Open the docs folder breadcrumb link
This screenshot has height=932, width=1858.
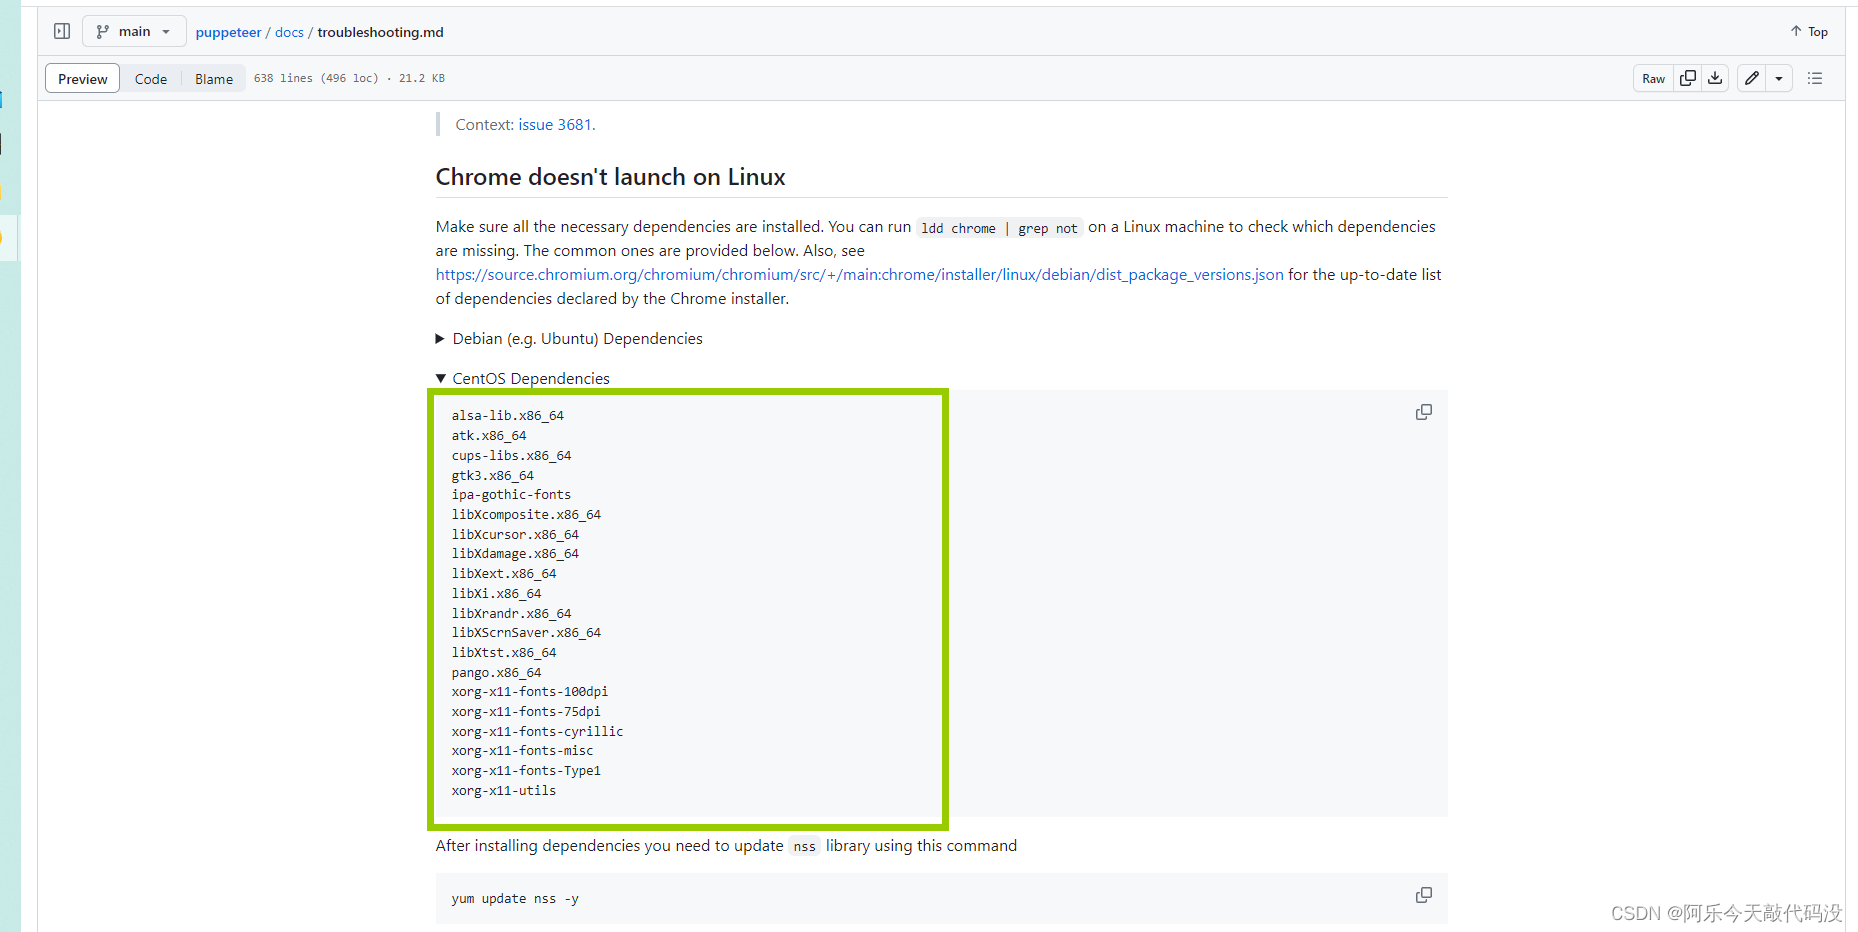coord(289,32)
